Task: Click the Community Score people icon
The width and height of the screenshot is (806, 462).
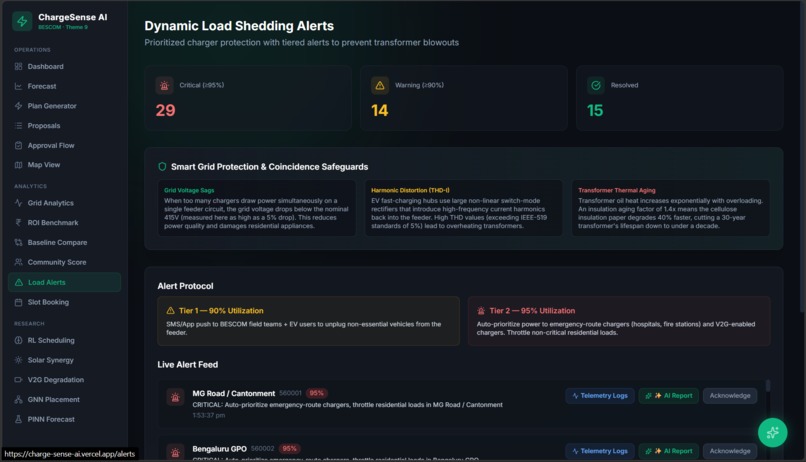Action: (x=19, y=262)
